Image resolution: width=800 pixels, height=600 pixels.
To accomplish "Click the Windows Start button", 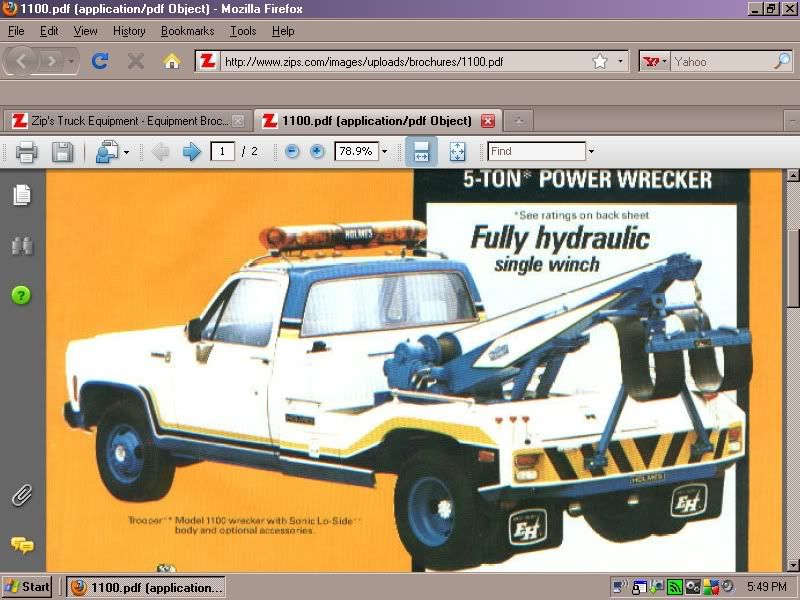I will (28, 586).
